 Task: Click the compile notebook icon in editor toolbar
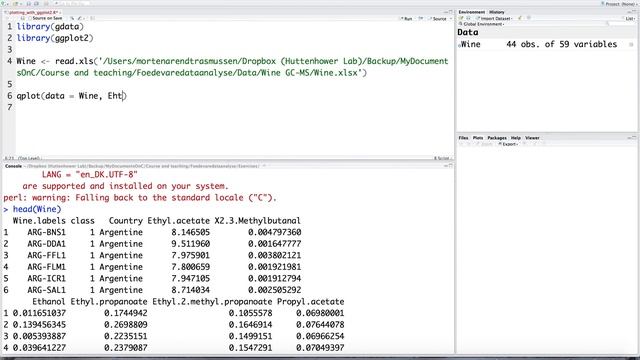tap(92, 18)
